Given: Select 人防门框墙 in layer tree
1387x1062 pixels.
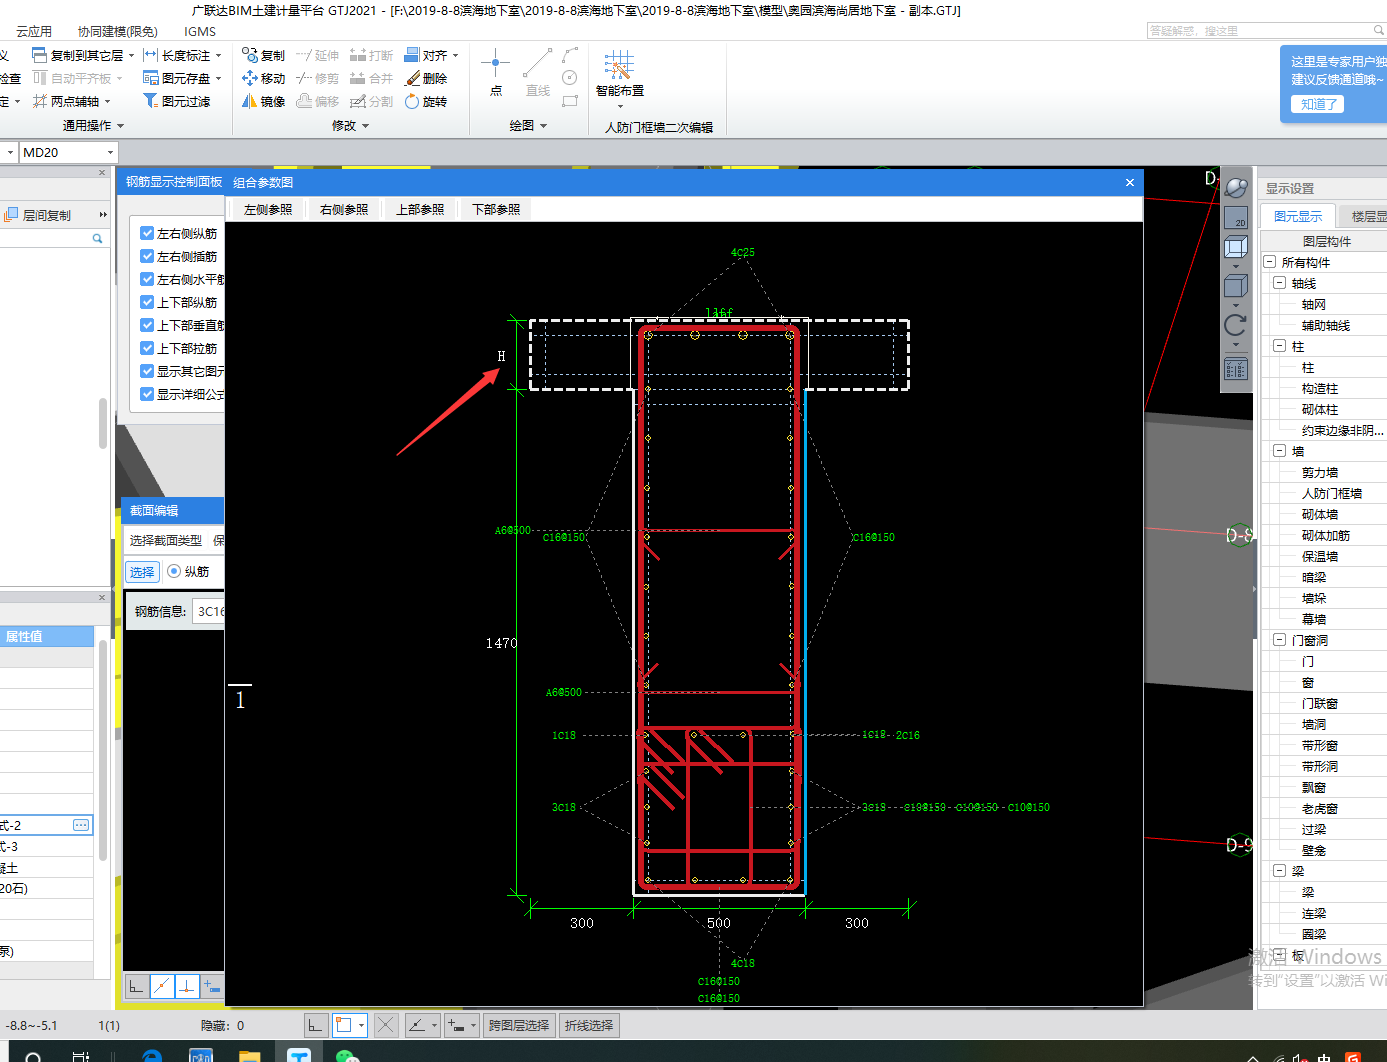Looking at the screenshot, I should tap(1331, 493).
